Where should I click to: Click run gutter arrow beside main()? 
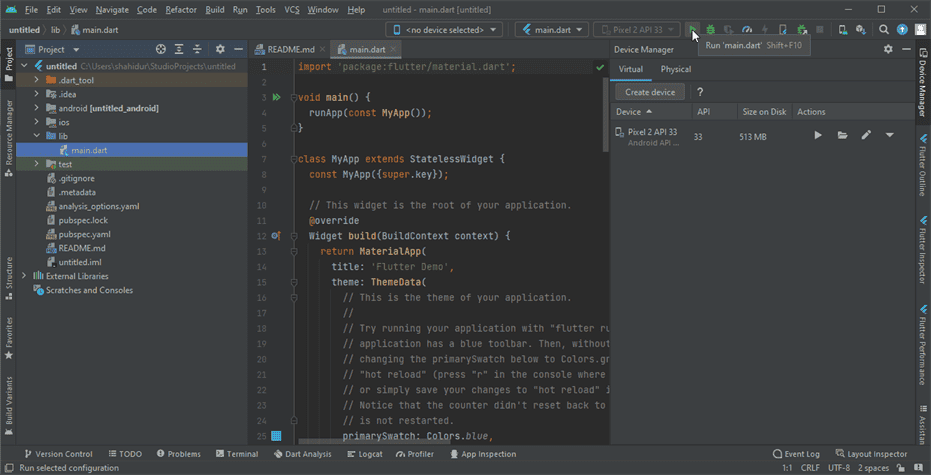[x=276, y=97]
